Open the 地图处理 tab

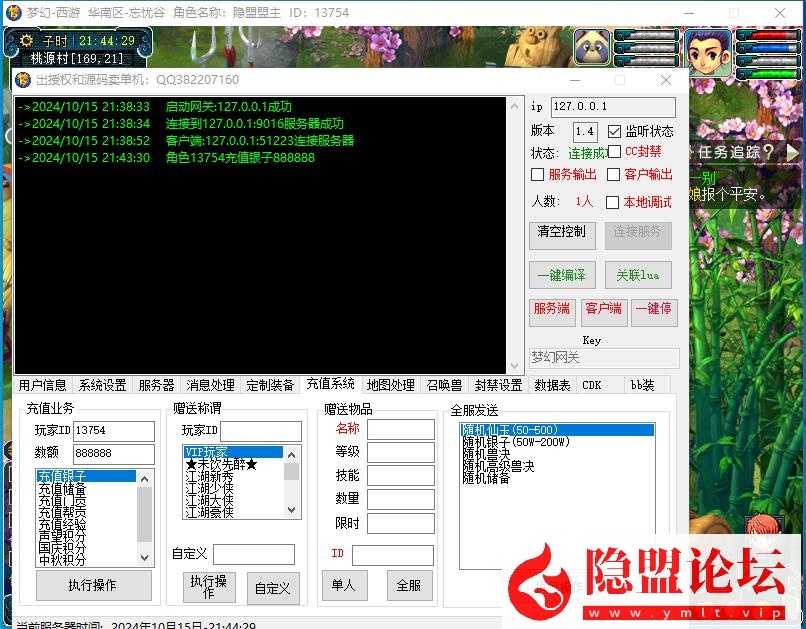coord(391,385)
